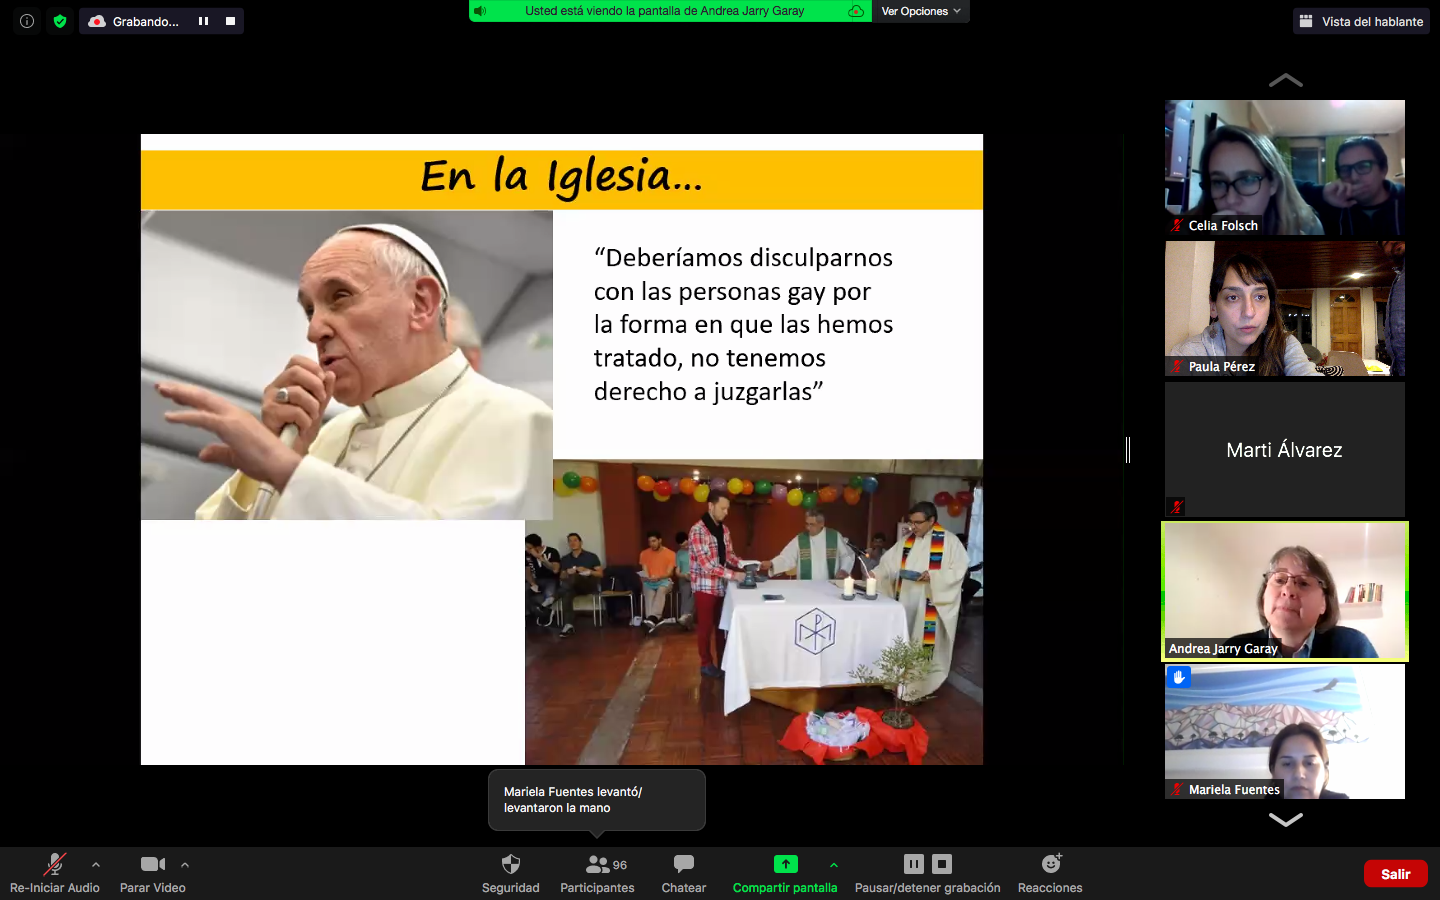Image resolution: width=1440 pixels, height=900 pixels.
Task: Switch to Vista del hablante
Action: [1361, 21]
